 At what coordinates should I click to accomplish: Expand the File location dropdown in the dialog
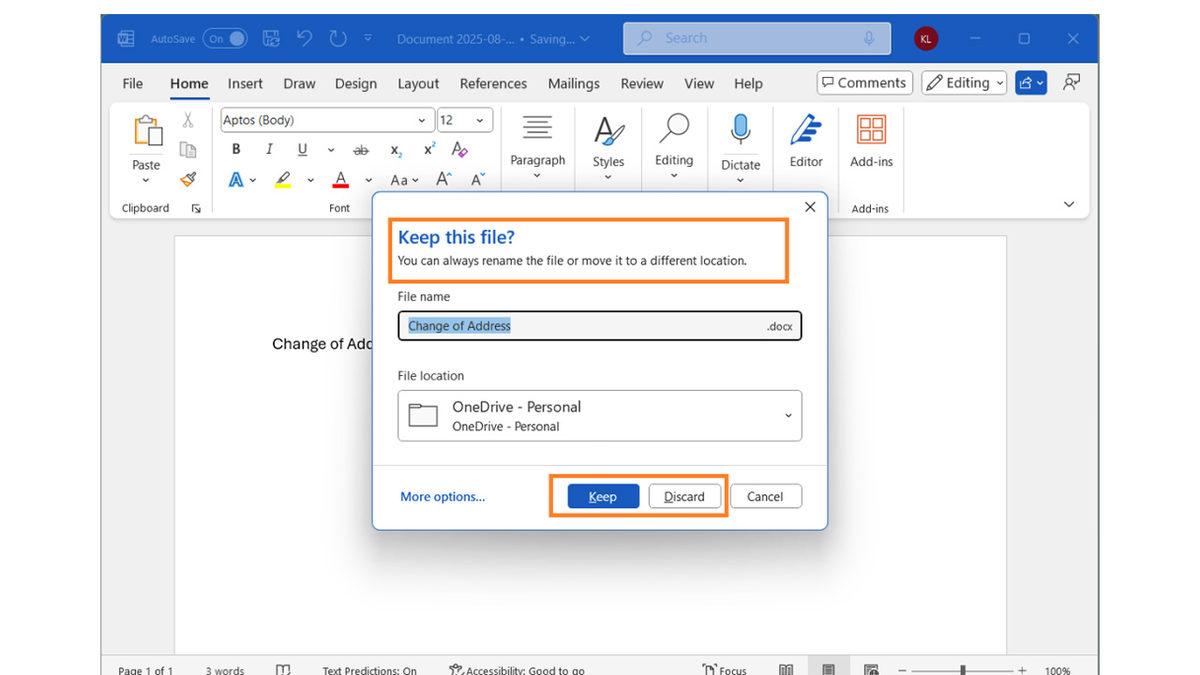point(787,415)
